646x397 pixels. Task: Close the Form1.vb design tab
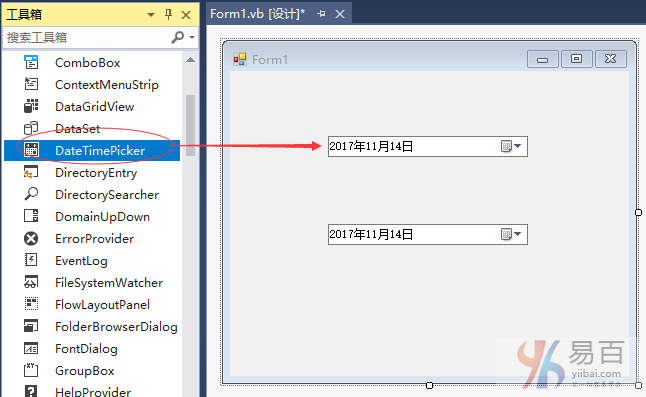340,14
